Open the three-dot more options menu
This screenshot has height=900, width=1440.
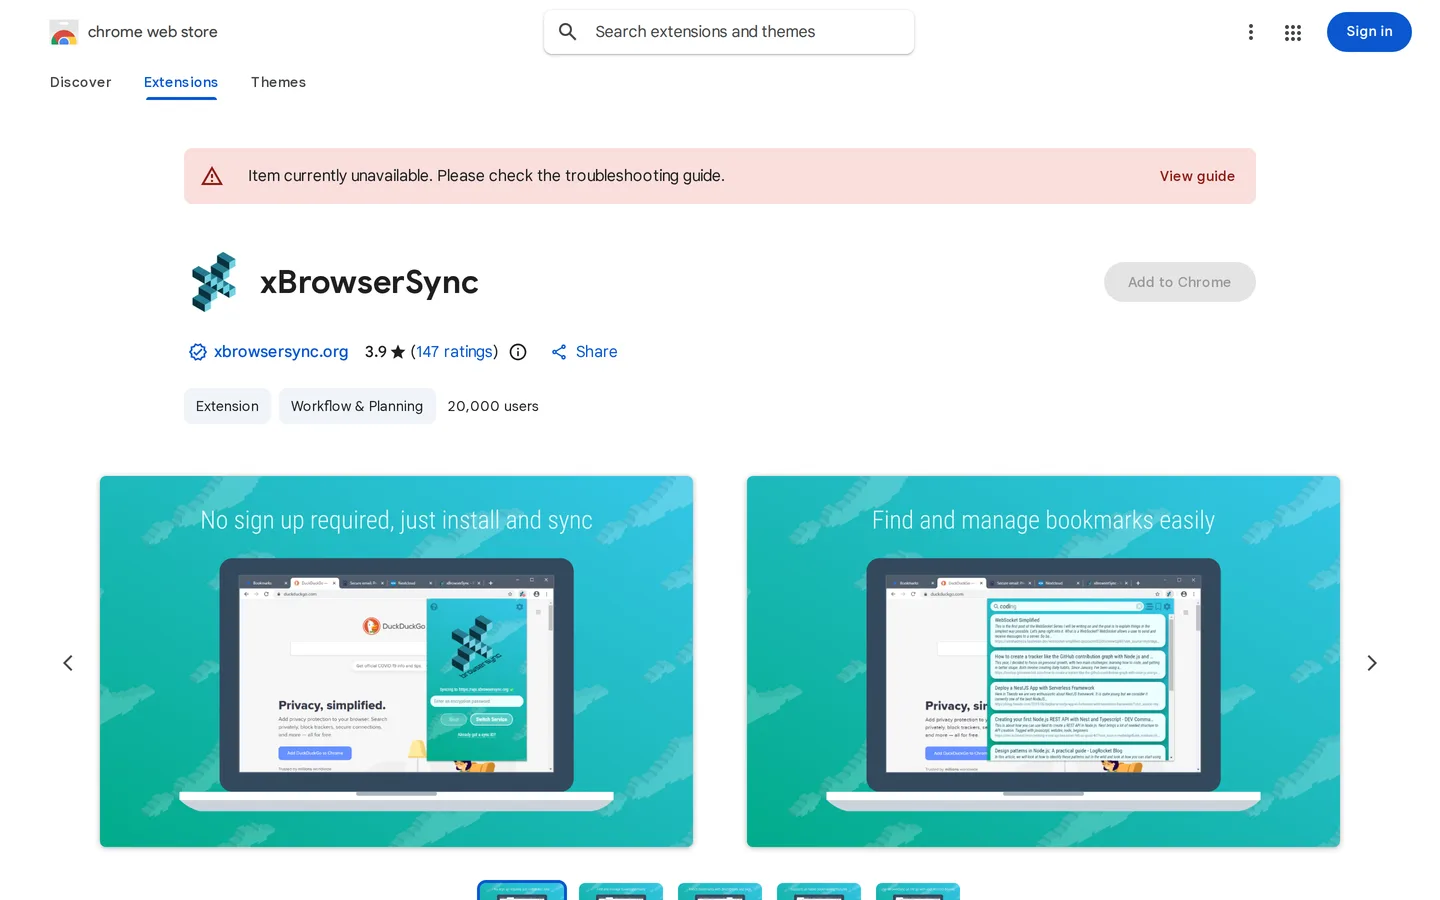(x=1251, y=32)
